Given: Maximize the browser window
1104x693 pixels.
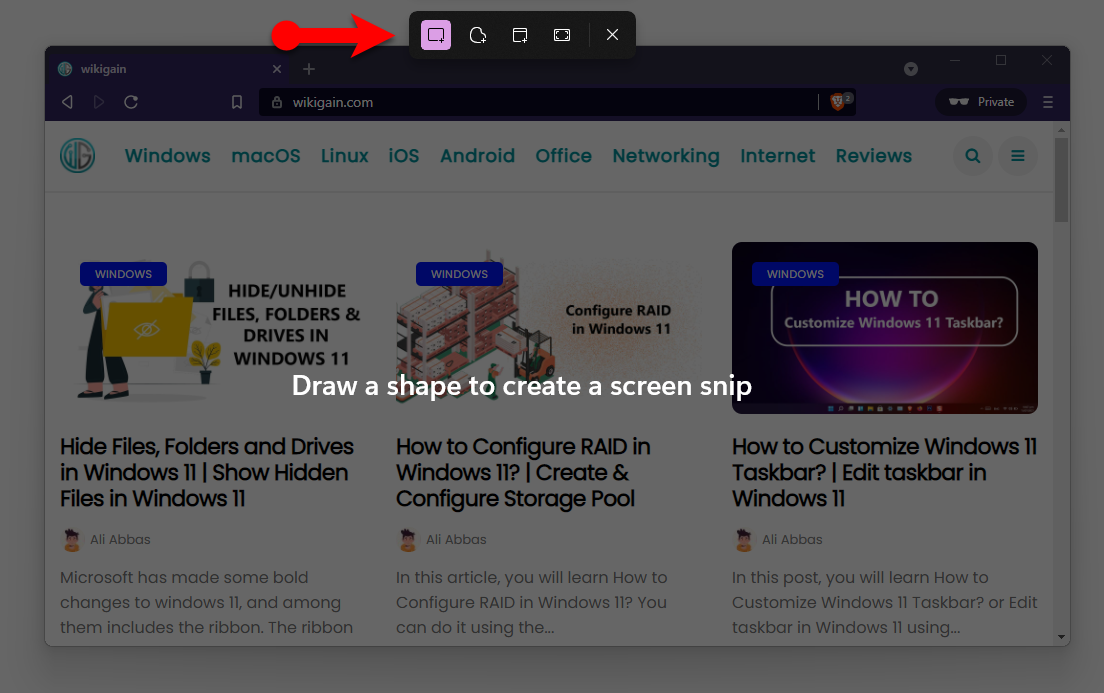Looking at the screenshot, I should point(1001,61).
